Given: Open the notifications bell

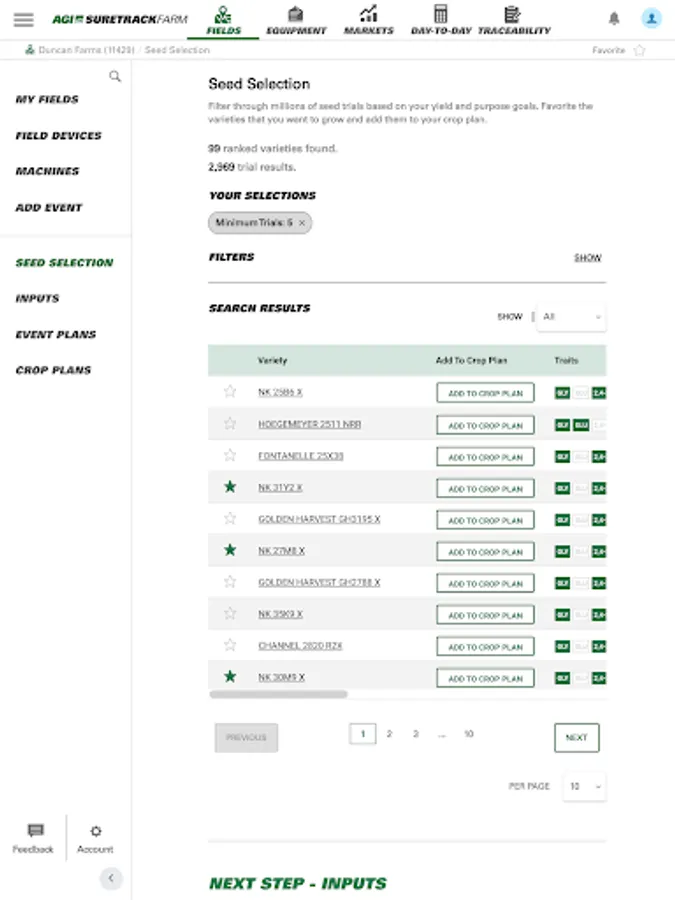Looking at the screenshot, I should coord(614,18).
